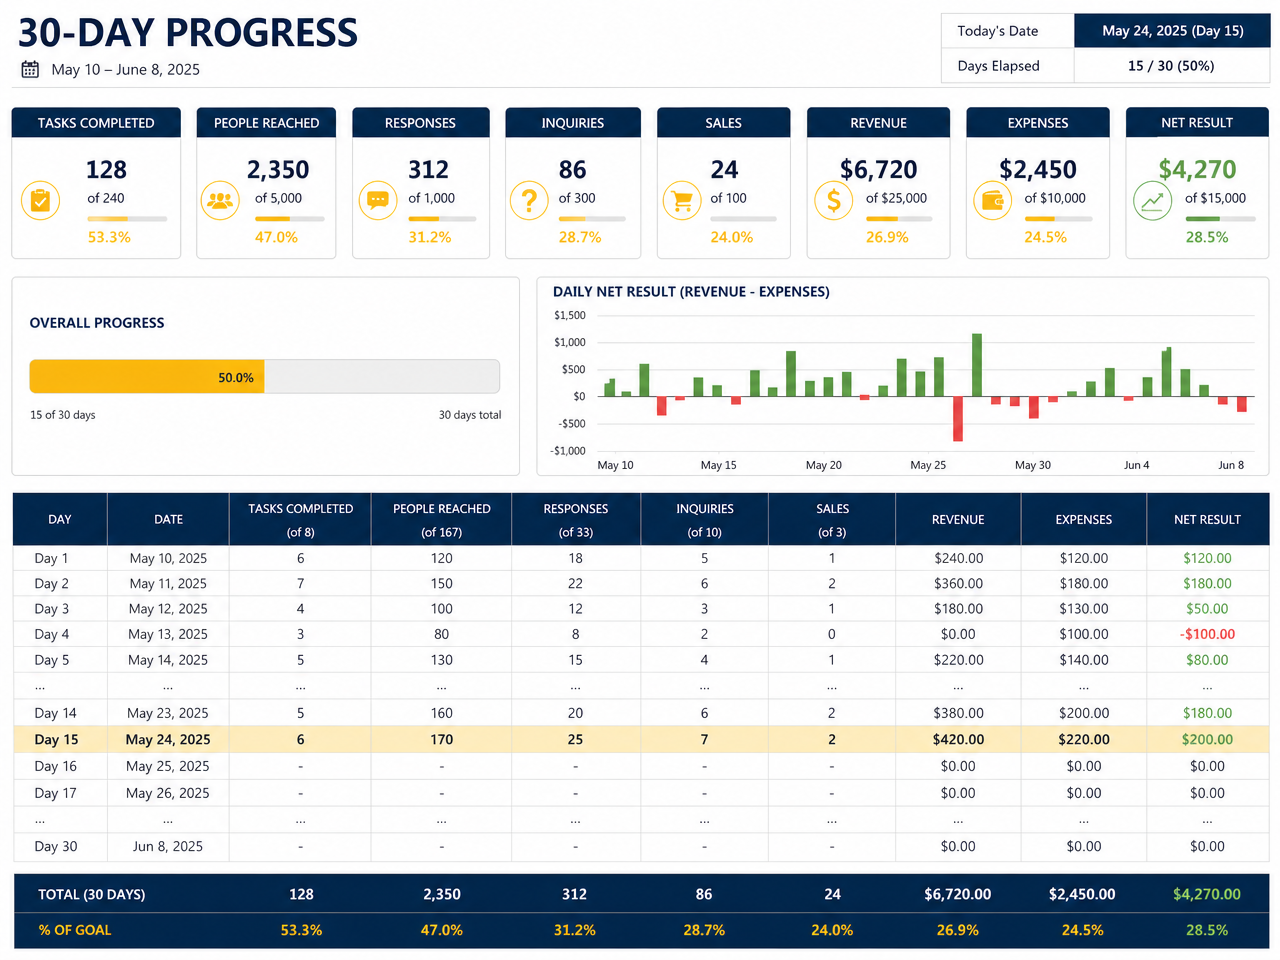
Task: Click the Jun 8, 2025 date cell
Action: click(x=168, y=846)
